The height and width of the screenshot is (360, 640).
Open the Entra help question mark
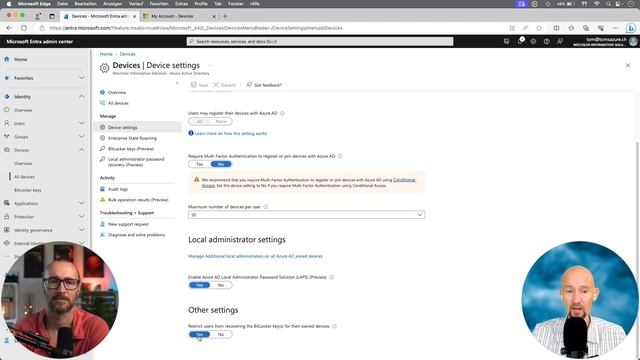tap(547, 41)
